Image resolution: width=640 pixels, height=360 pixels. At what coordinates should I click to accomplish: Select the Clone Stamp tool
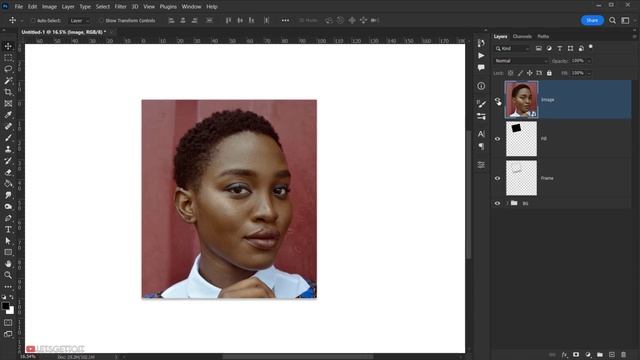click(x=8, y=149)
